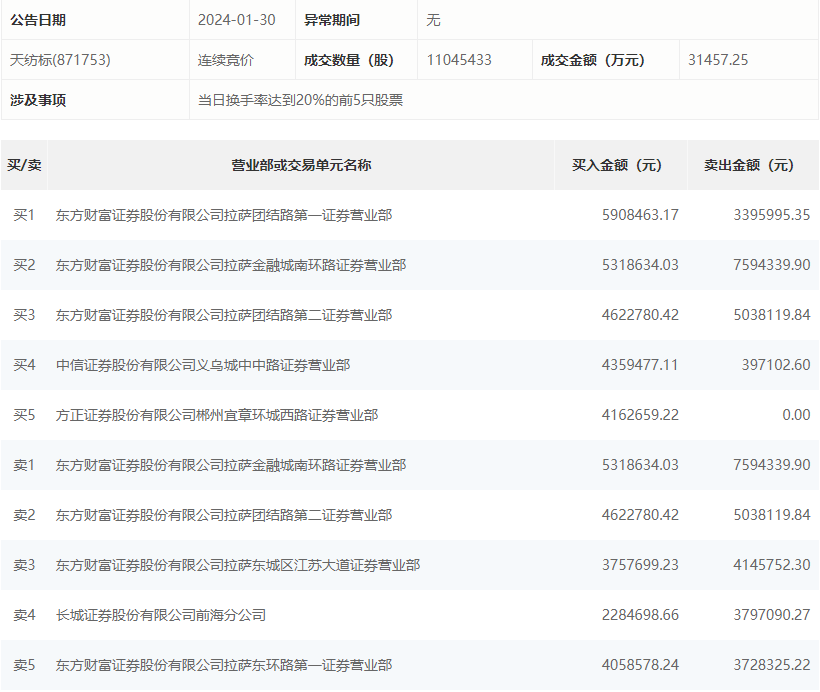Image resolution: width=820 pixels, height=692 pixels.
Task: Select the 买4 row label
Action: point(24,365)
